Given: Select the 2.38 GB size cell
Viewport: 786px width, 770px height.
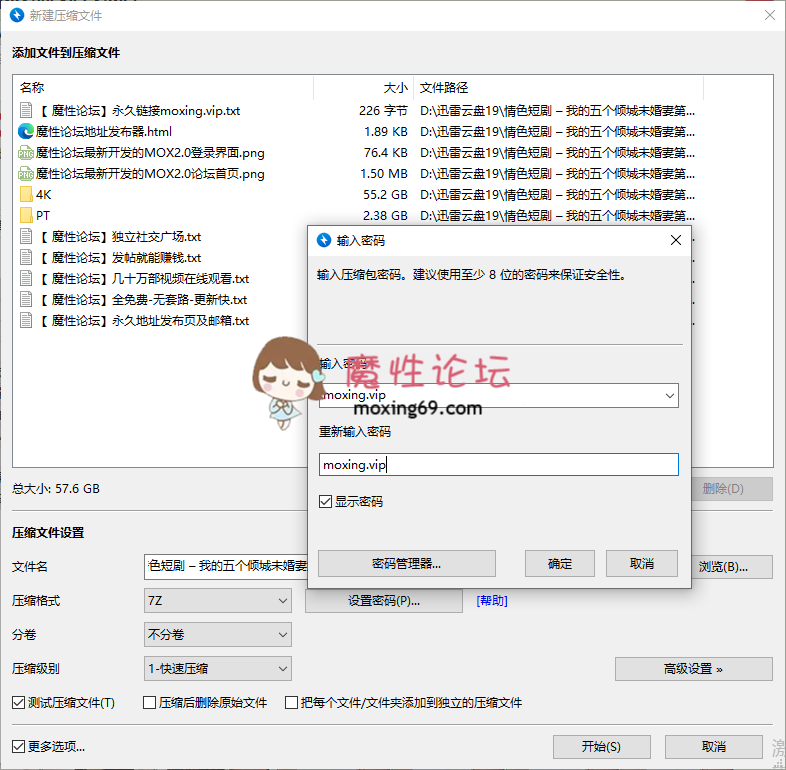Looking at the screenshot, I should [x=385, y=216].
